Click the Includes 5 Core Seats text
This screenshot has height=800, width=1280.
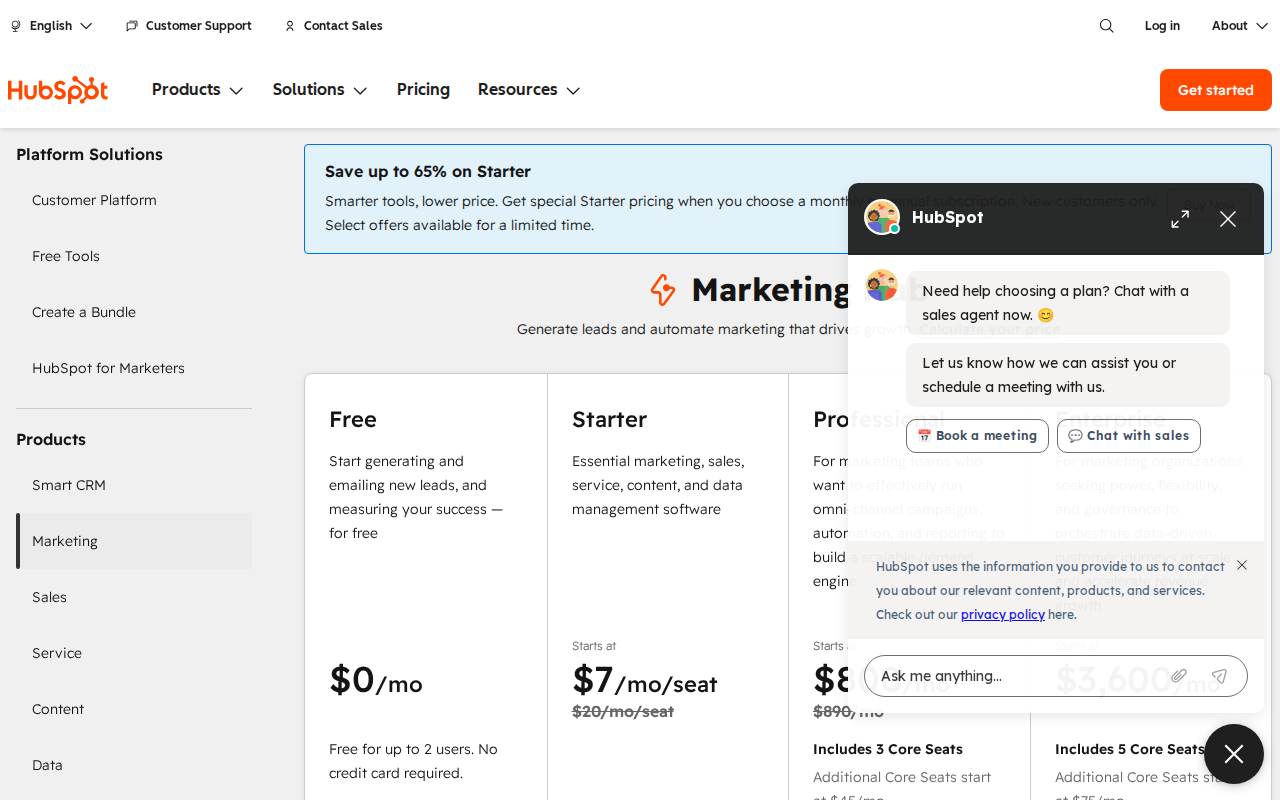pyautogui.click(x=1130, y=749)
